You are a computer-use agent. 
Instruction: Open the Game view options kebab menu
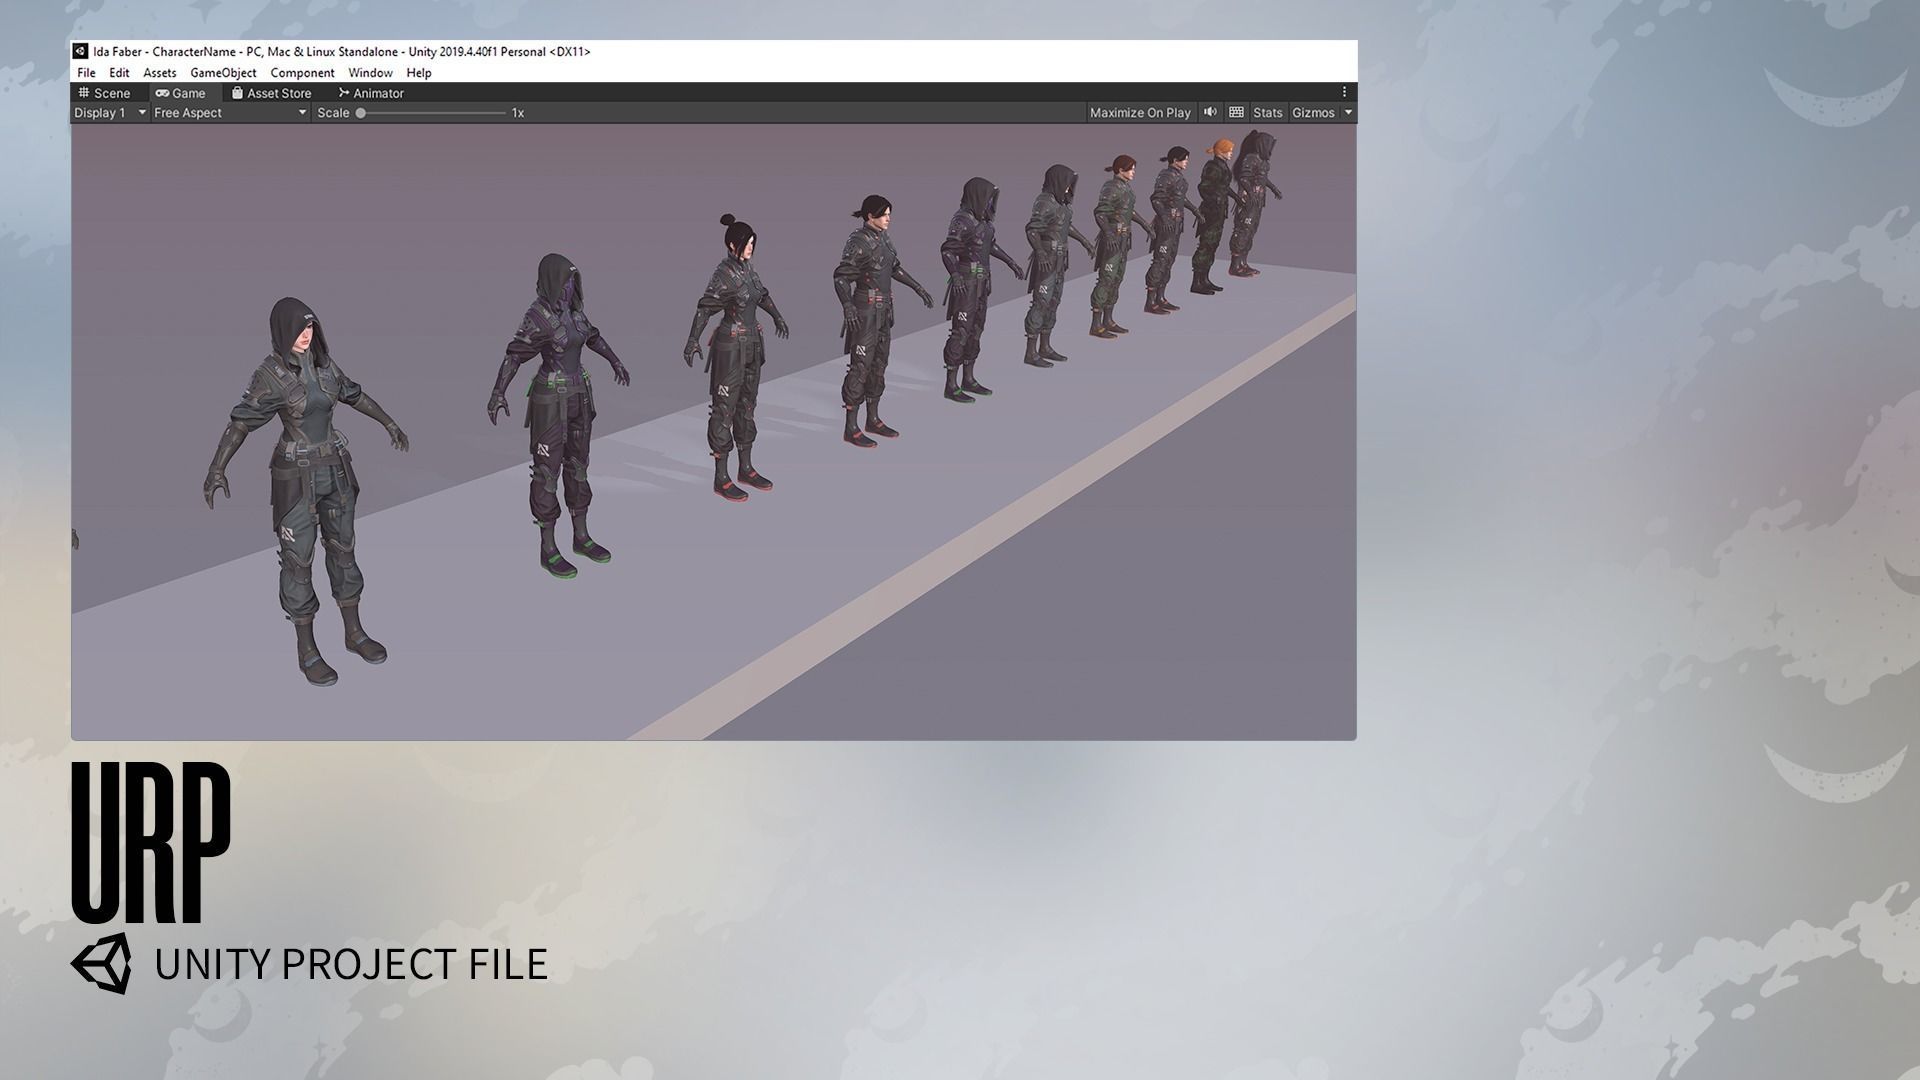point(1344,92)
